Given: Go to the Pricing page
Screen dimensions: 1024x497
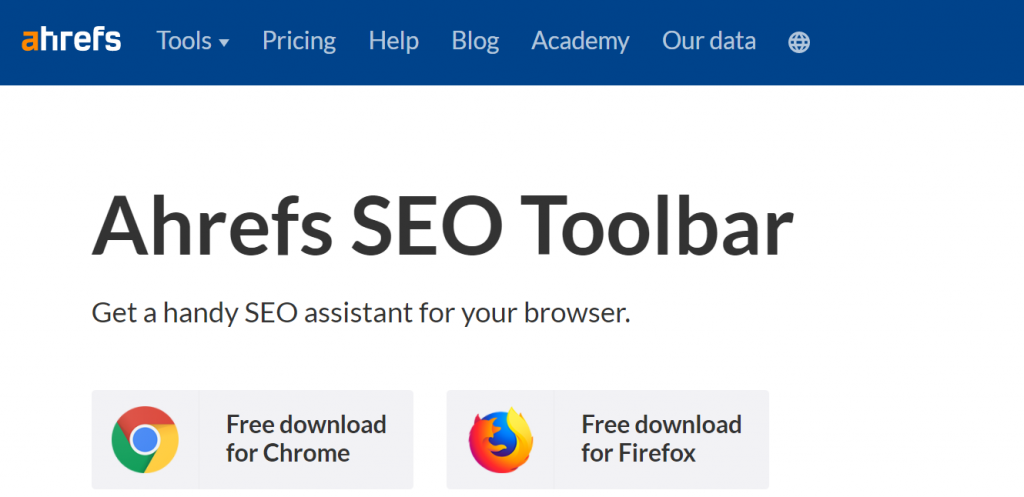Looking at the screenshot, I should pos(299,42).
